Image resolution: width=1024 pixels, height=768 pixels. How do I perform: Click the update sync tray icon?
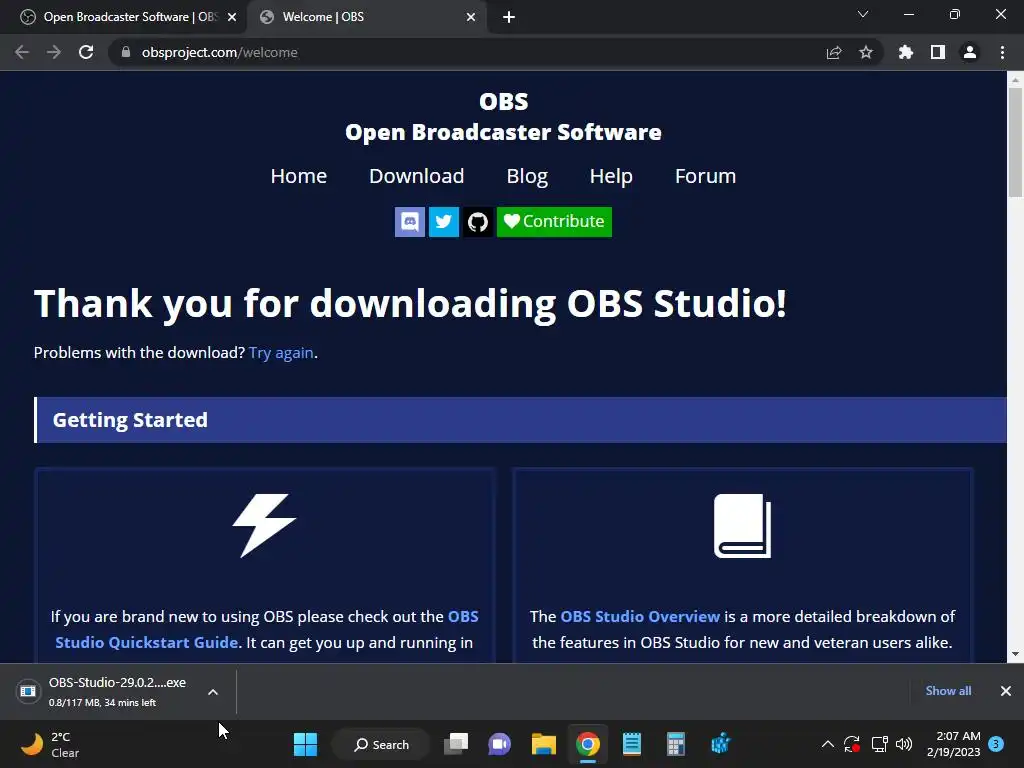click(852, 744)
